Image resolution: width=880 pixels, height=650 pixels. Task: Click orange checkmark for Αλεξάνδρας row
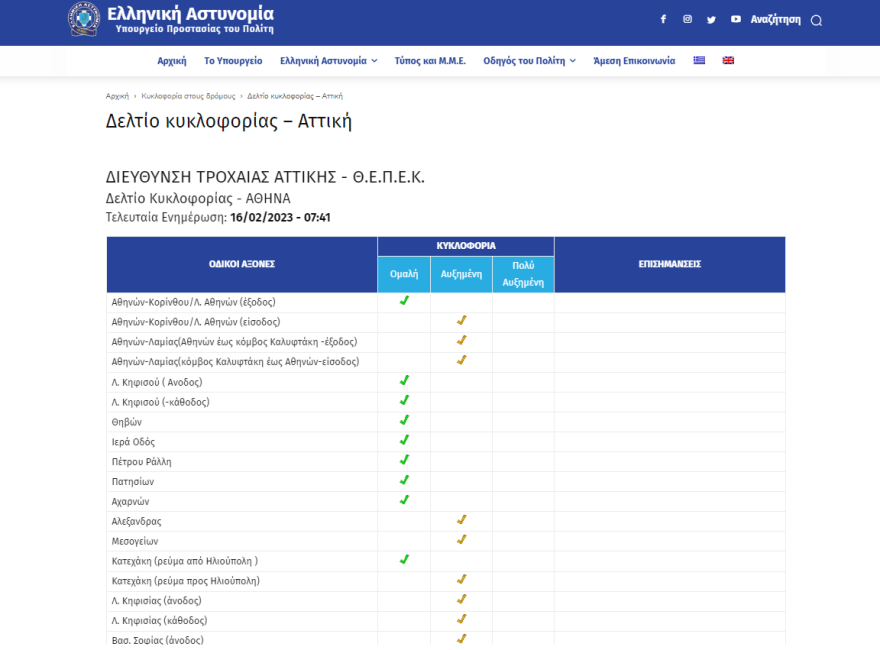(x=461, y=520)
